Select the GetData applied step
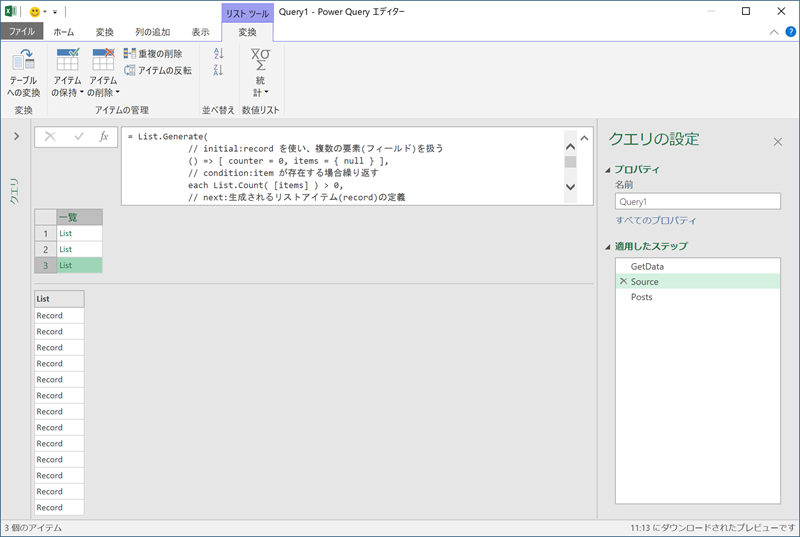The height and width of the screenshot is (537, 800). [647, 267]
